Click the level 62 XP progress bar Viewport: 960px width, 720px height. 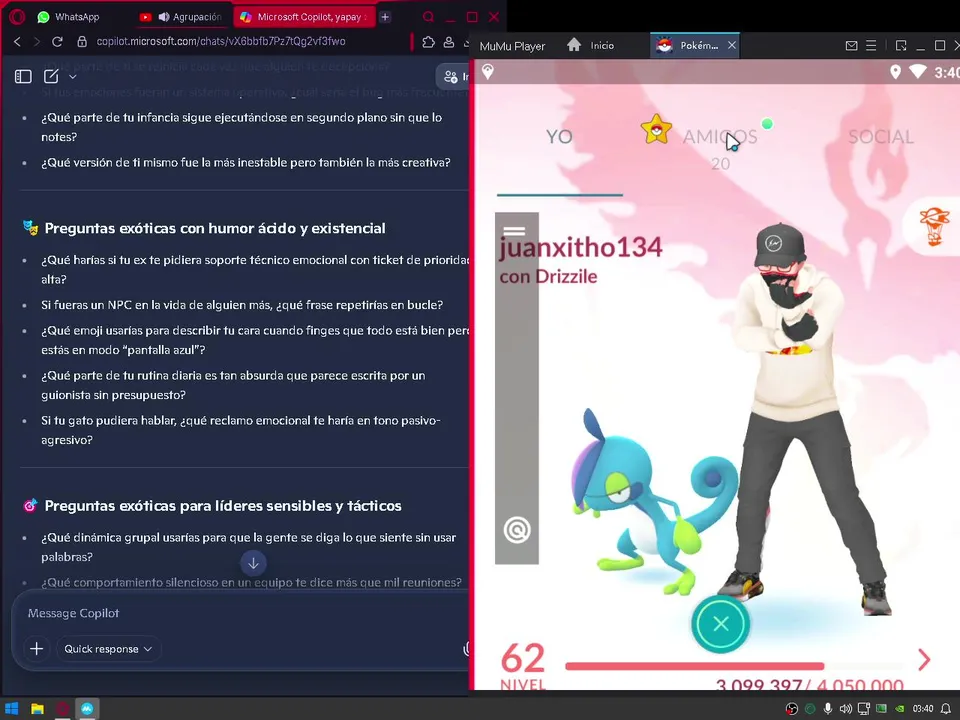[x=734, y=666]
